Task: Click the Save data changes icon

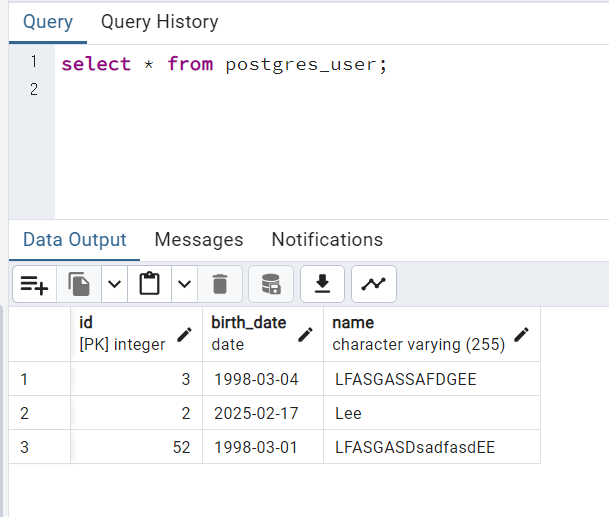Action: click(271, 285)
